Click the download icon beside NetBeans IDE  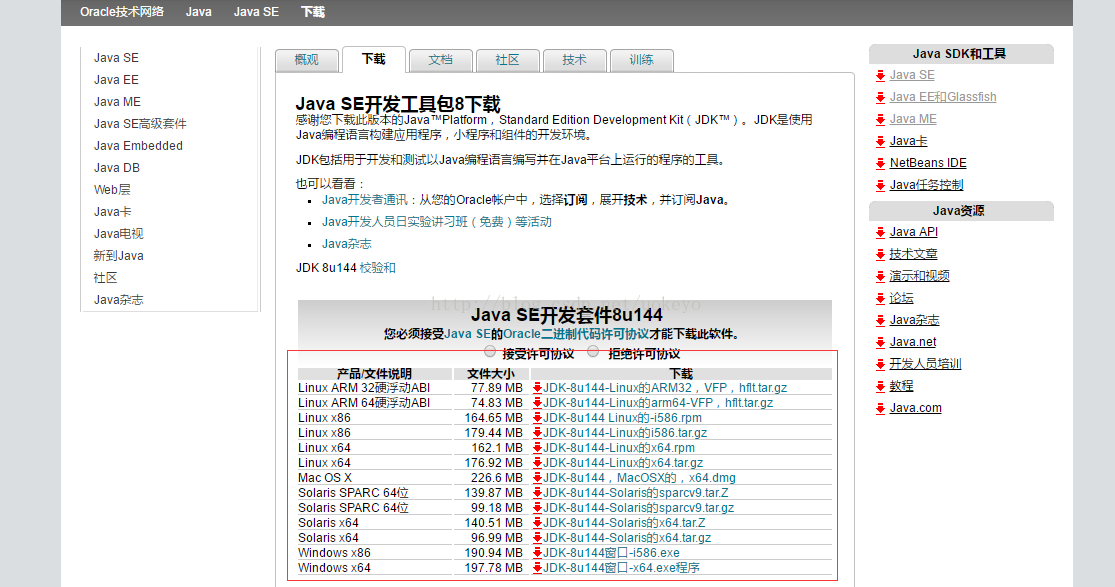[x=880, y=162]
